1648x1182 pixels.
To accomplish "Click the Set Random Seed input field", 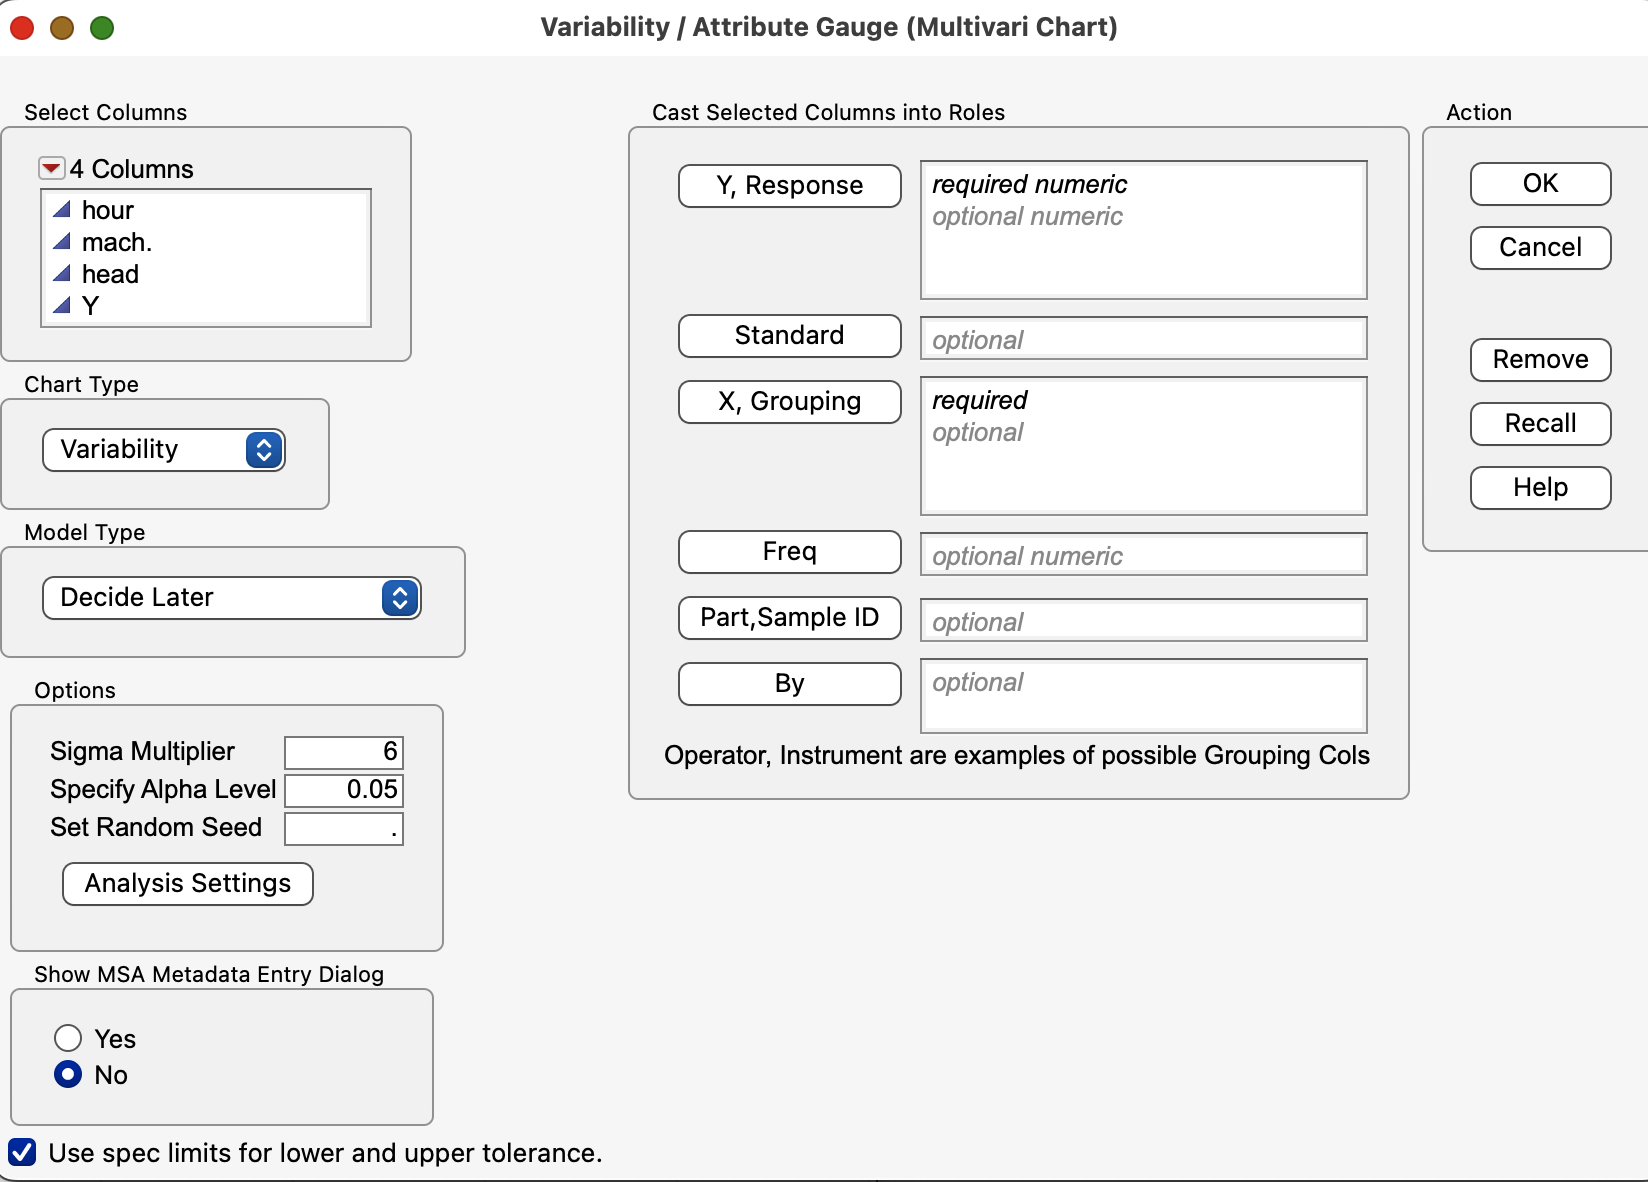I will pos(344,829).
